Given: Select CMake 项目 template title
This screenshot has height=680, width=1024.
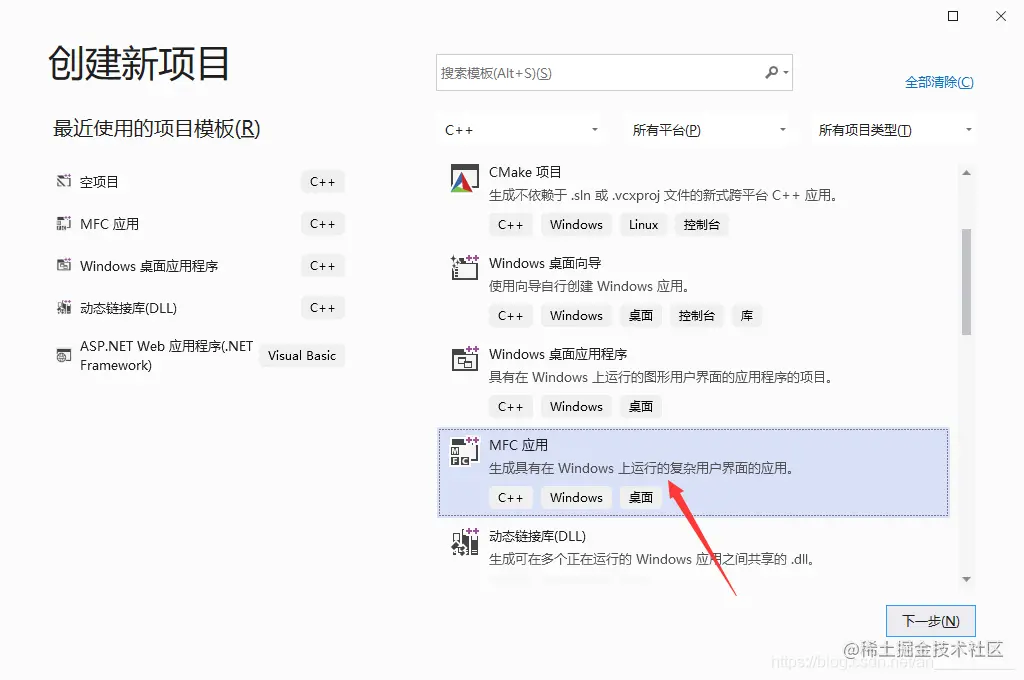Looking at the screenshot, I should point(525,172).
